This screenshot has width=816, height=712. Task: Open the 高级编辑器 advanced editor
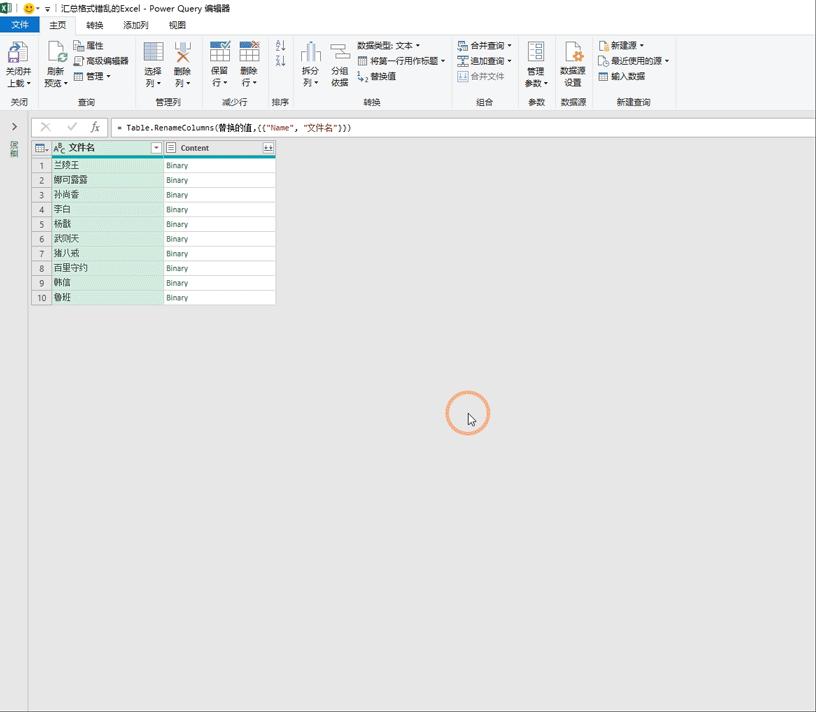pos(100,61)
